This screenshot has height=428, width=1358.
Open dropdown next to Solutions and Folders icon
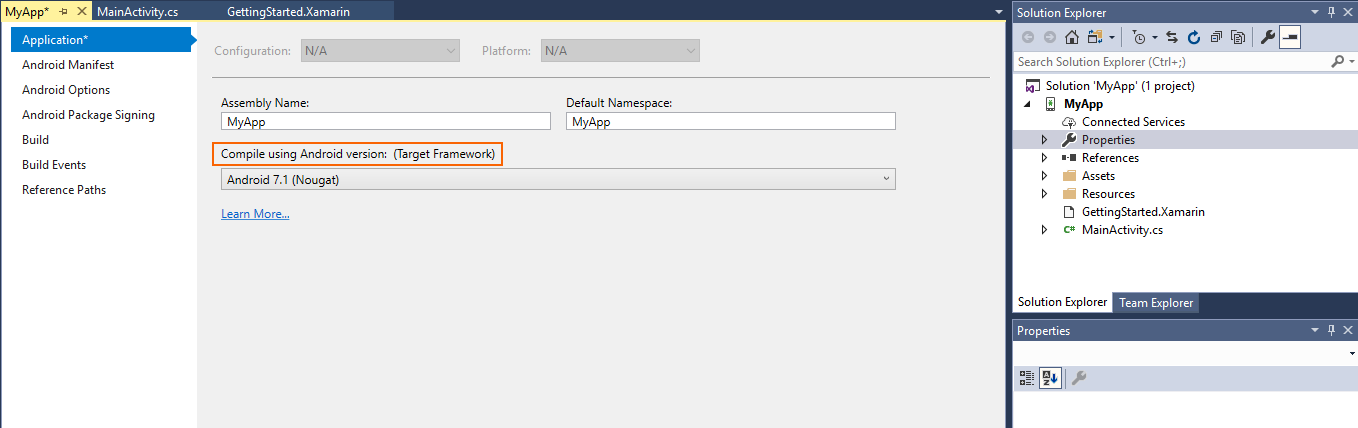(1111, 37)
